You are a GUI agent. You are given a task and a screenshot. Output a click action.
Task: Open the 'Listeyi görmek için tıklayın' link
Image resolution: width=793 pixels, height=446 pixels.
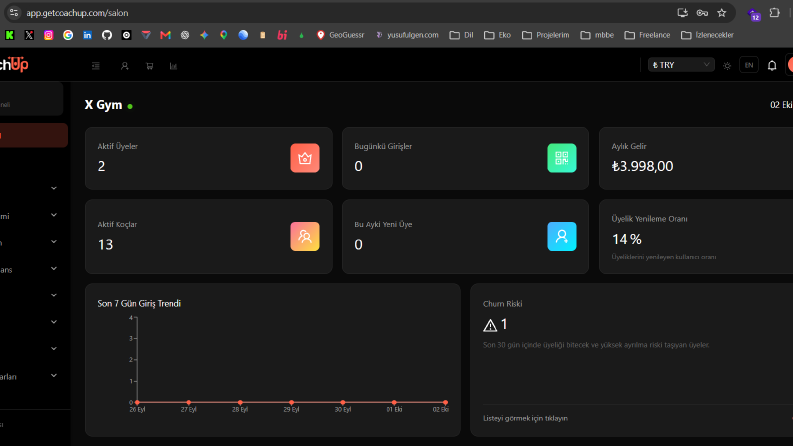tap(525, 418)
